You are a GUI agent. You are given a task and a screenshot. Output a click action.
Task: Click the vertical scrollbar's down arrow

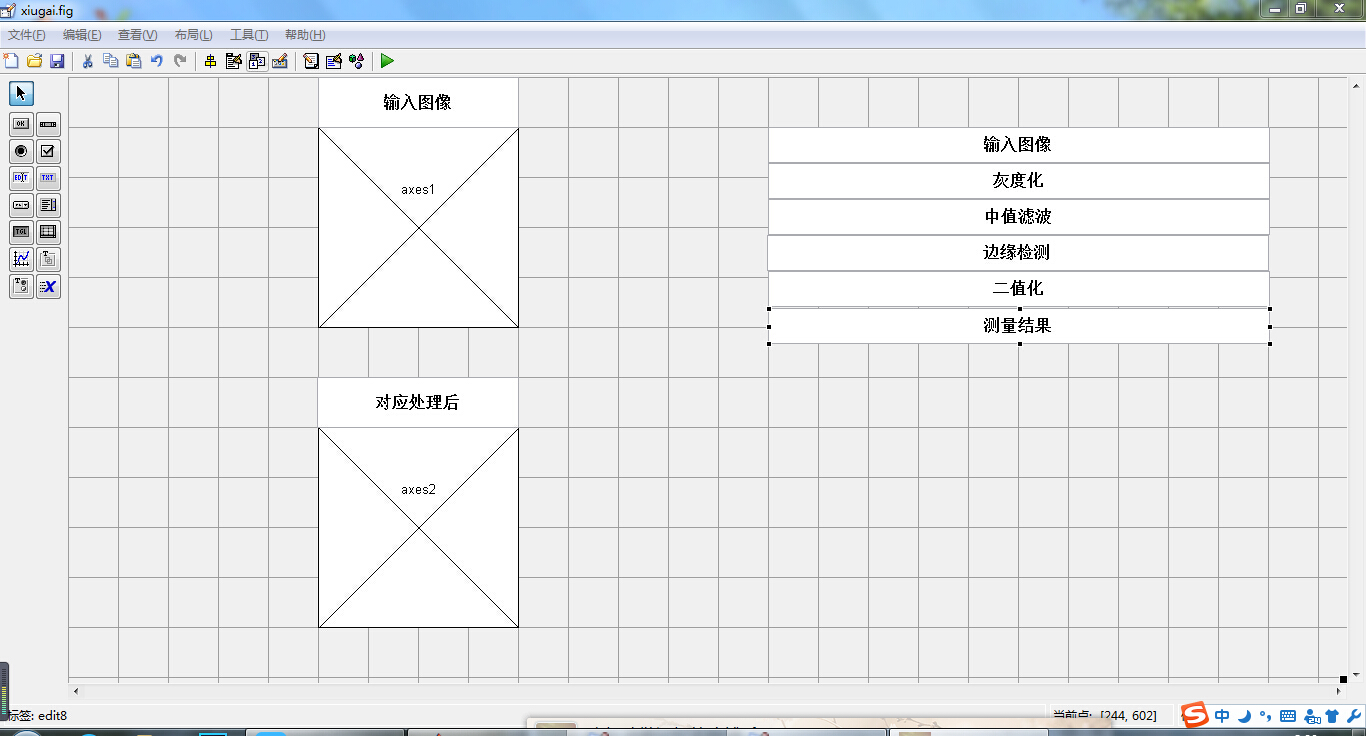pyautogui.click(x=1356, y=675)
